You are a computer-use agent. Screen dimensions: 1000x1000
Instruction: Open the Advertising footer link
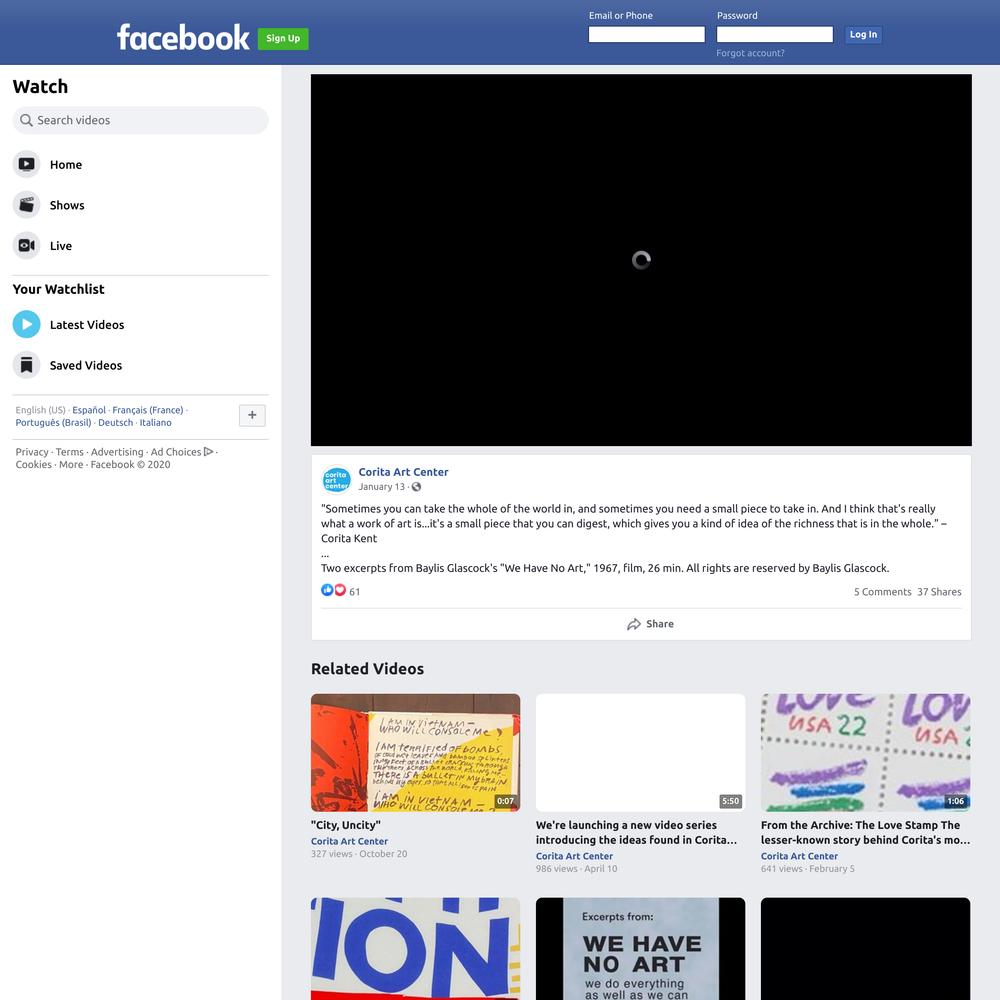coord(117,452)
